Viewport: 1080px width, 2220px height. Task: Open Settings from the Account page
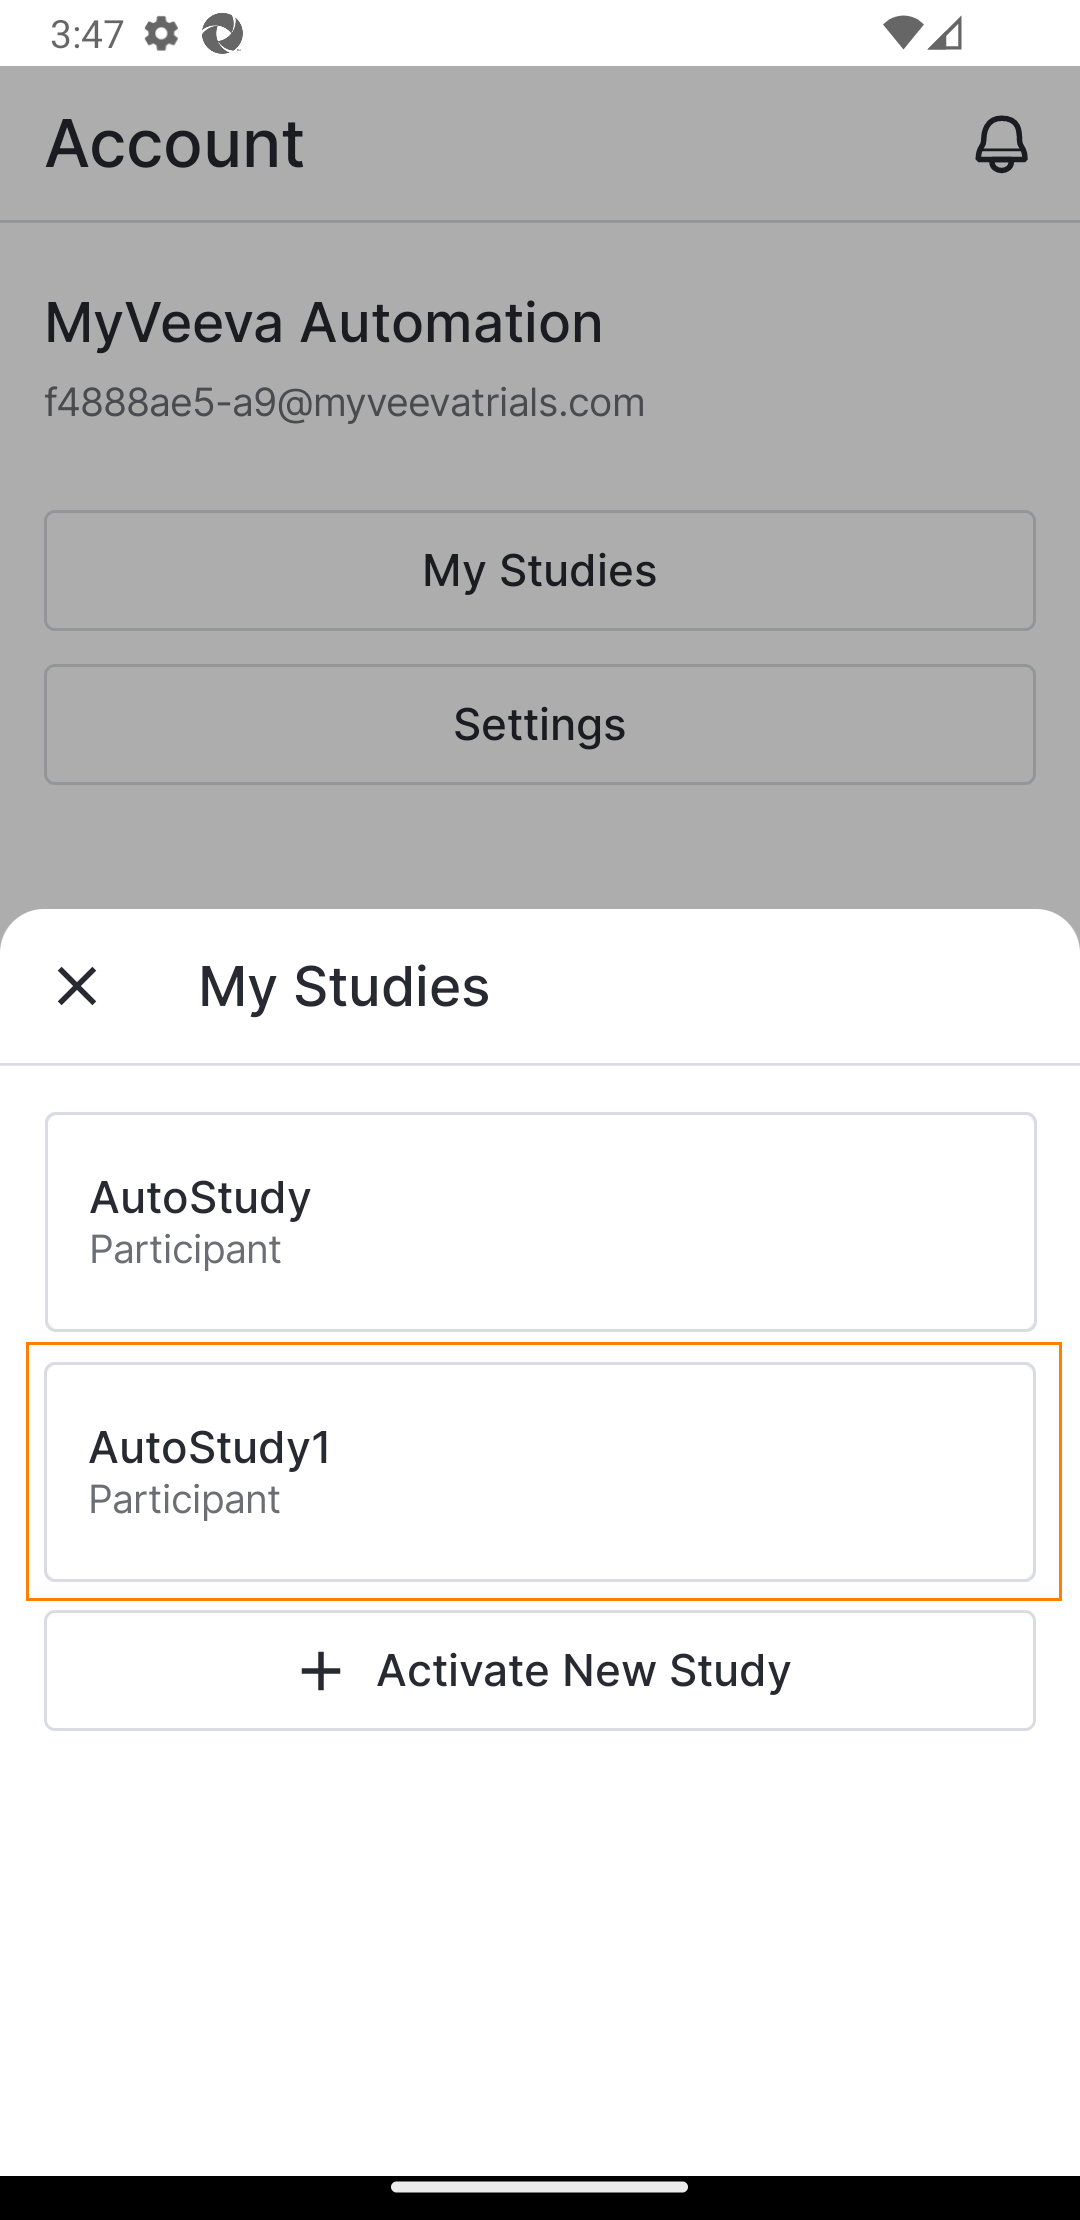540,725
